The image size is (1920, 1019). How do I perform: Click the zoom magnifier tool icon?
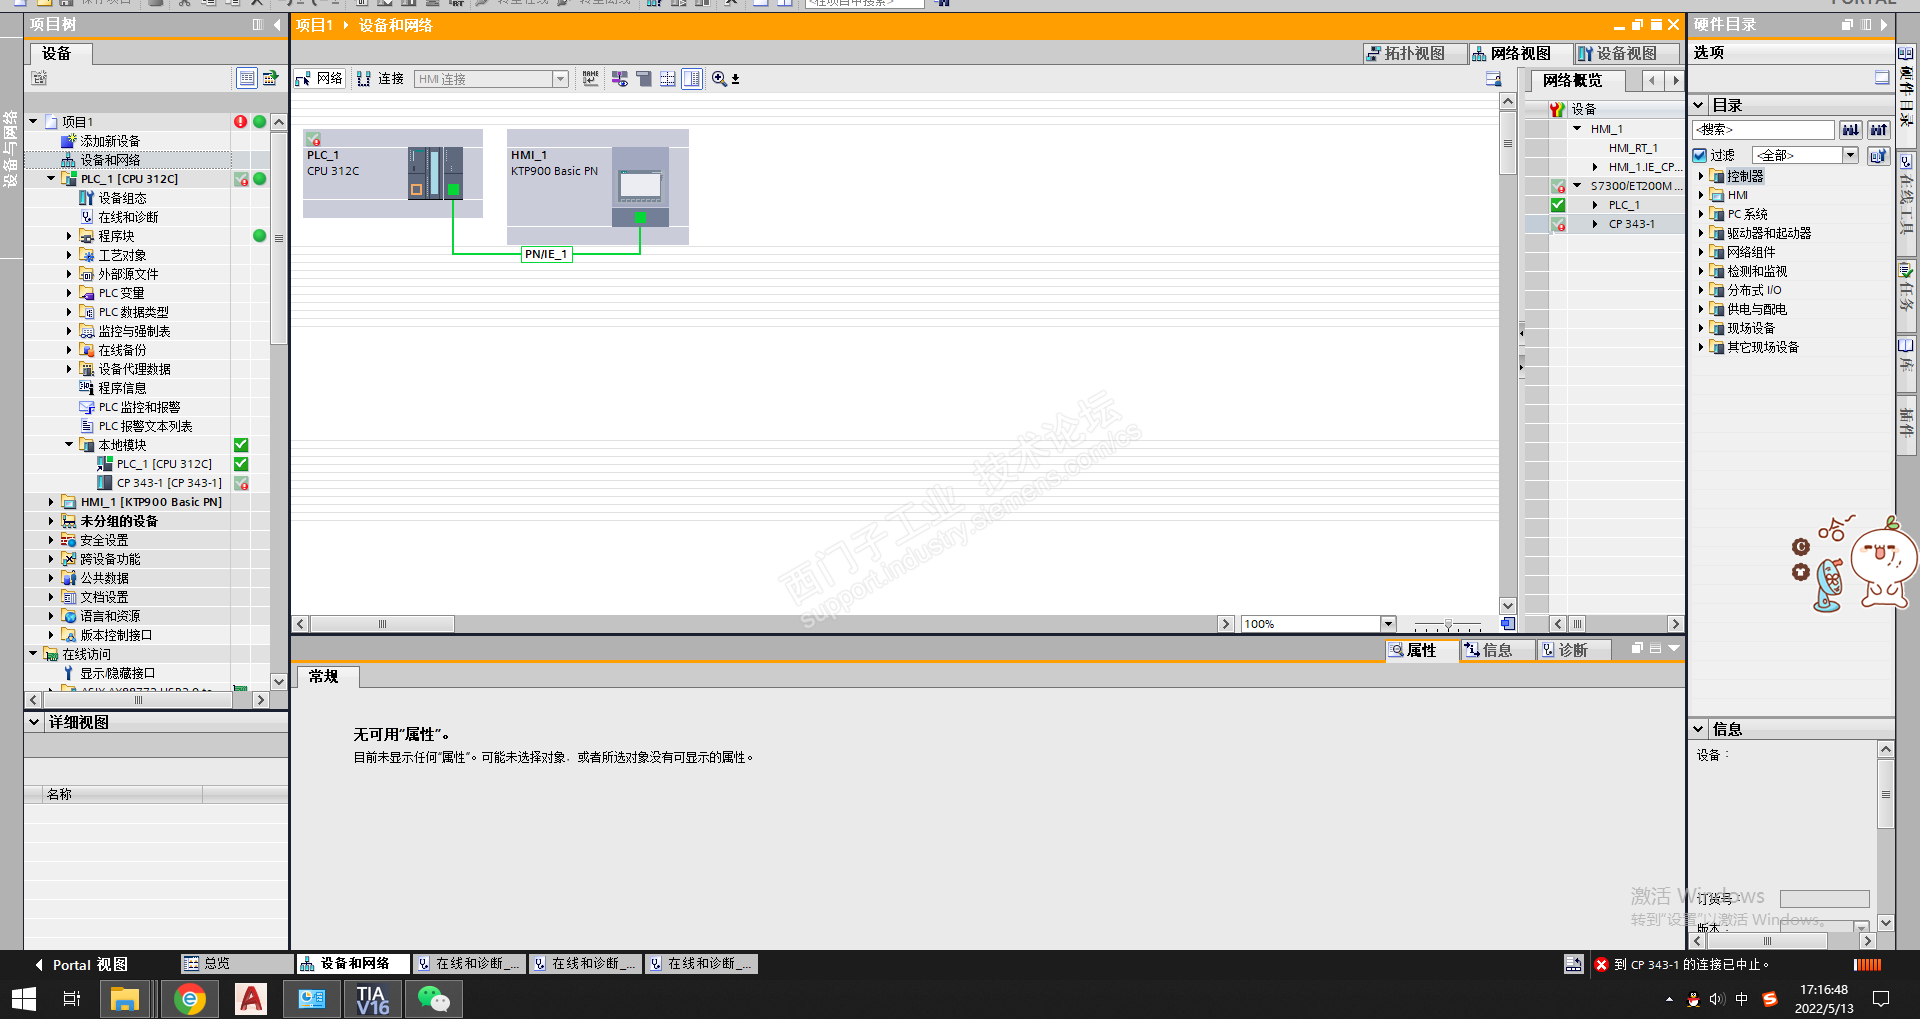point(720,79)
